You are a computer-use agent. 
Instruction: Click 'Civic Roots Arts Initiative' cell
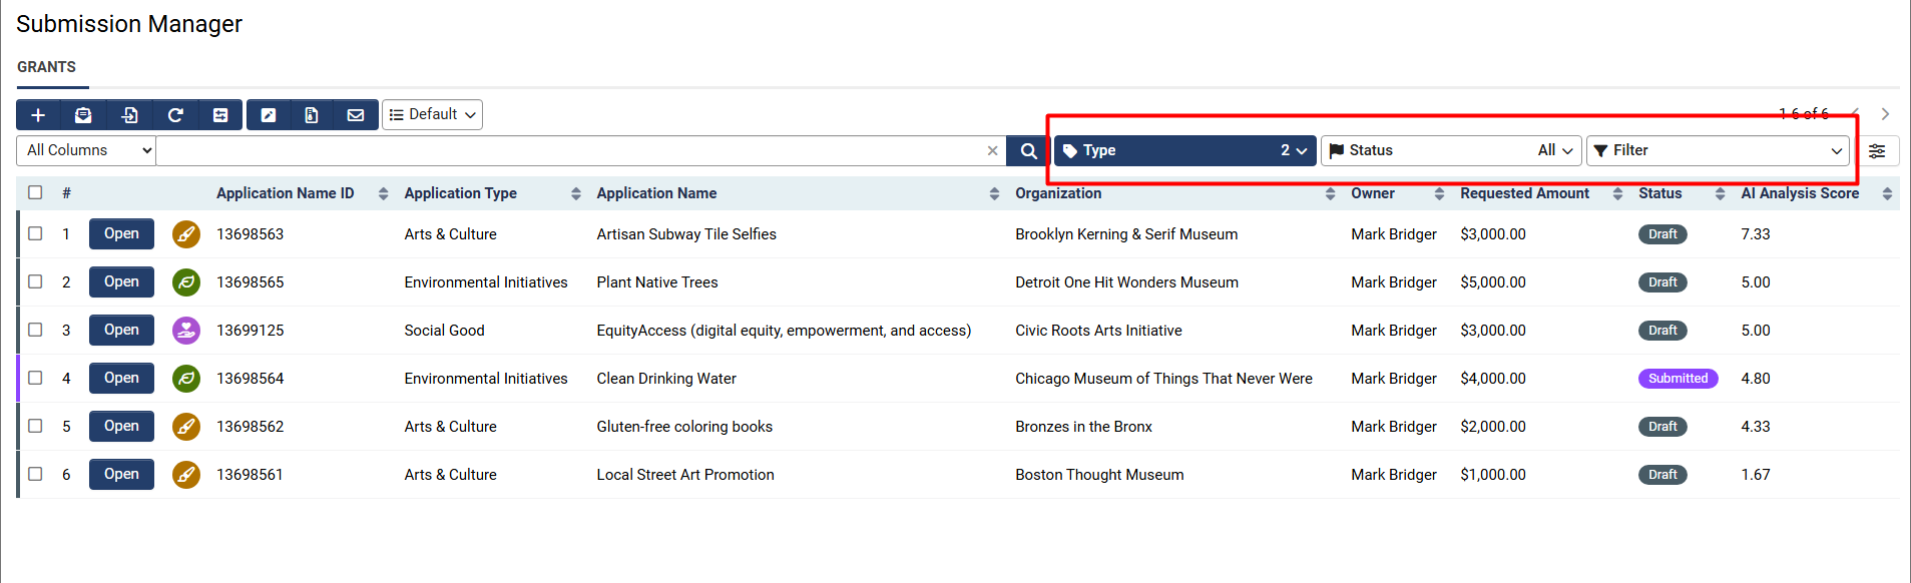1098,330
